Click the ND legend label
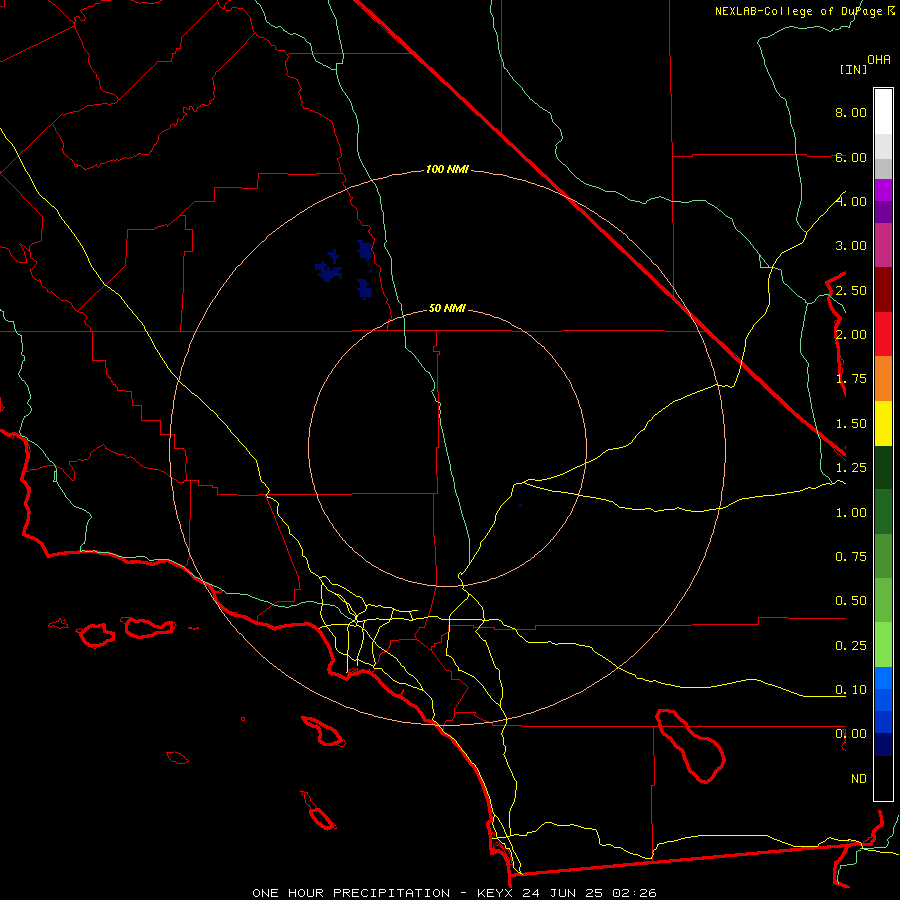This screenshot has height=900, width=900. [x=859, y=779]
